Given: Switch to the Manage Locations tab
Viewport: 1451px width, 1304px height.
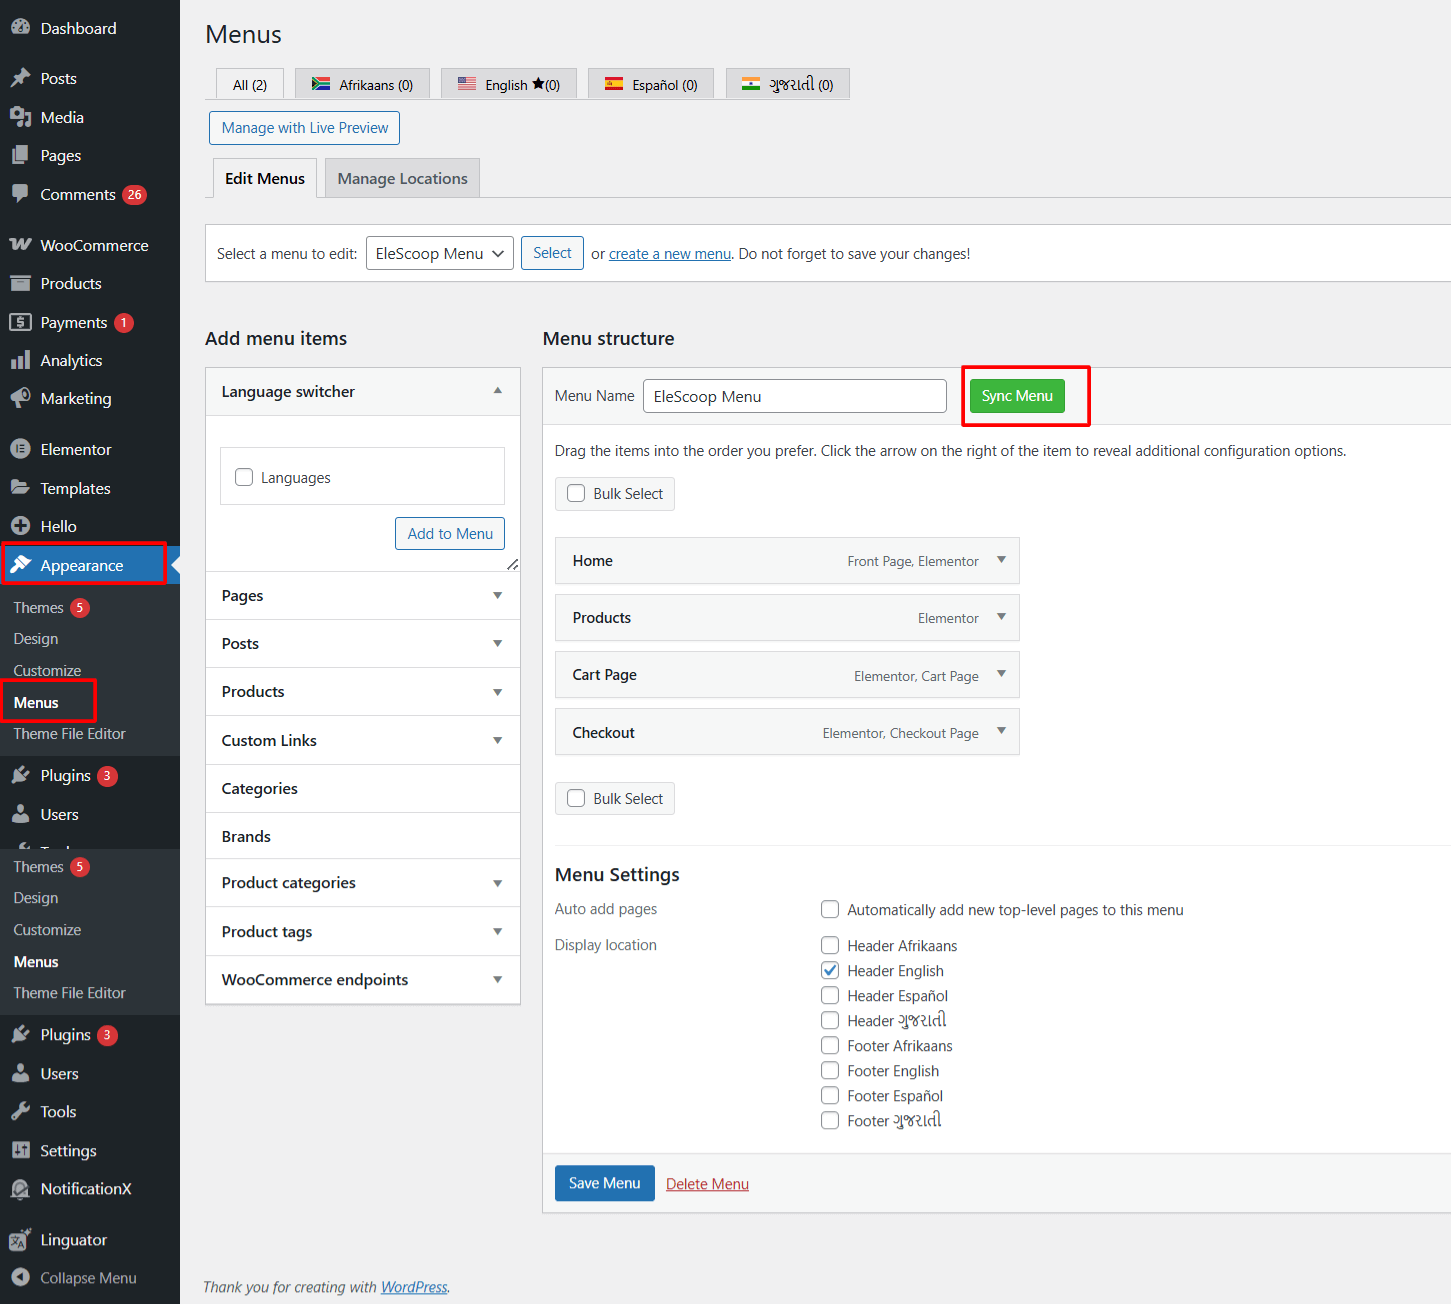Looking at the screenshot, I should 402,178.
